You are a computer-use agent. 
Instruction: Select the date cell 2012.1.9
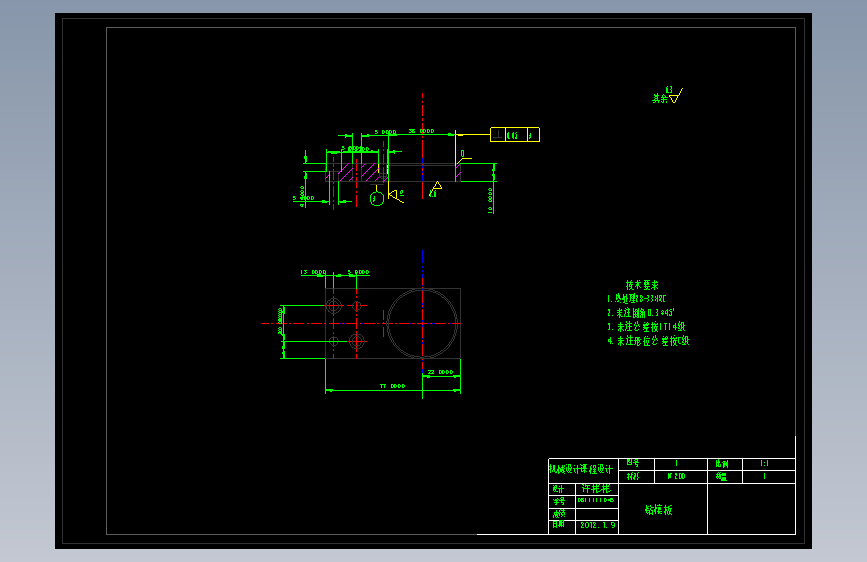point(597,525)
